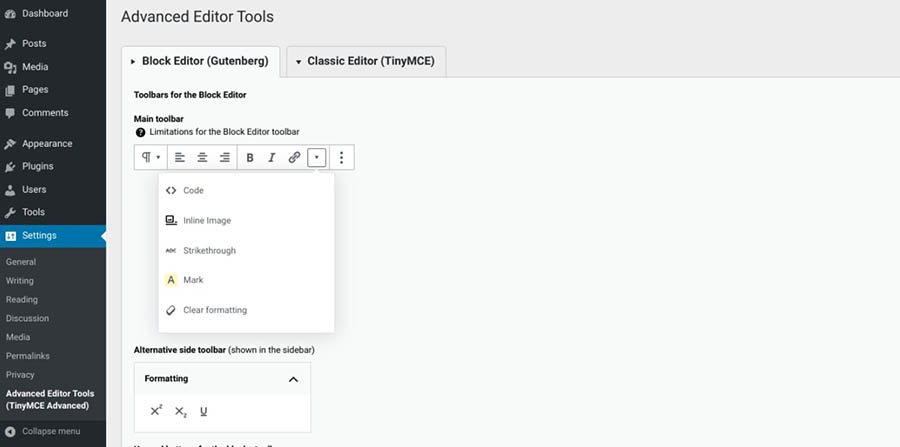
Task: Click the Limitations help question mark icon
Action: point(140,132)
